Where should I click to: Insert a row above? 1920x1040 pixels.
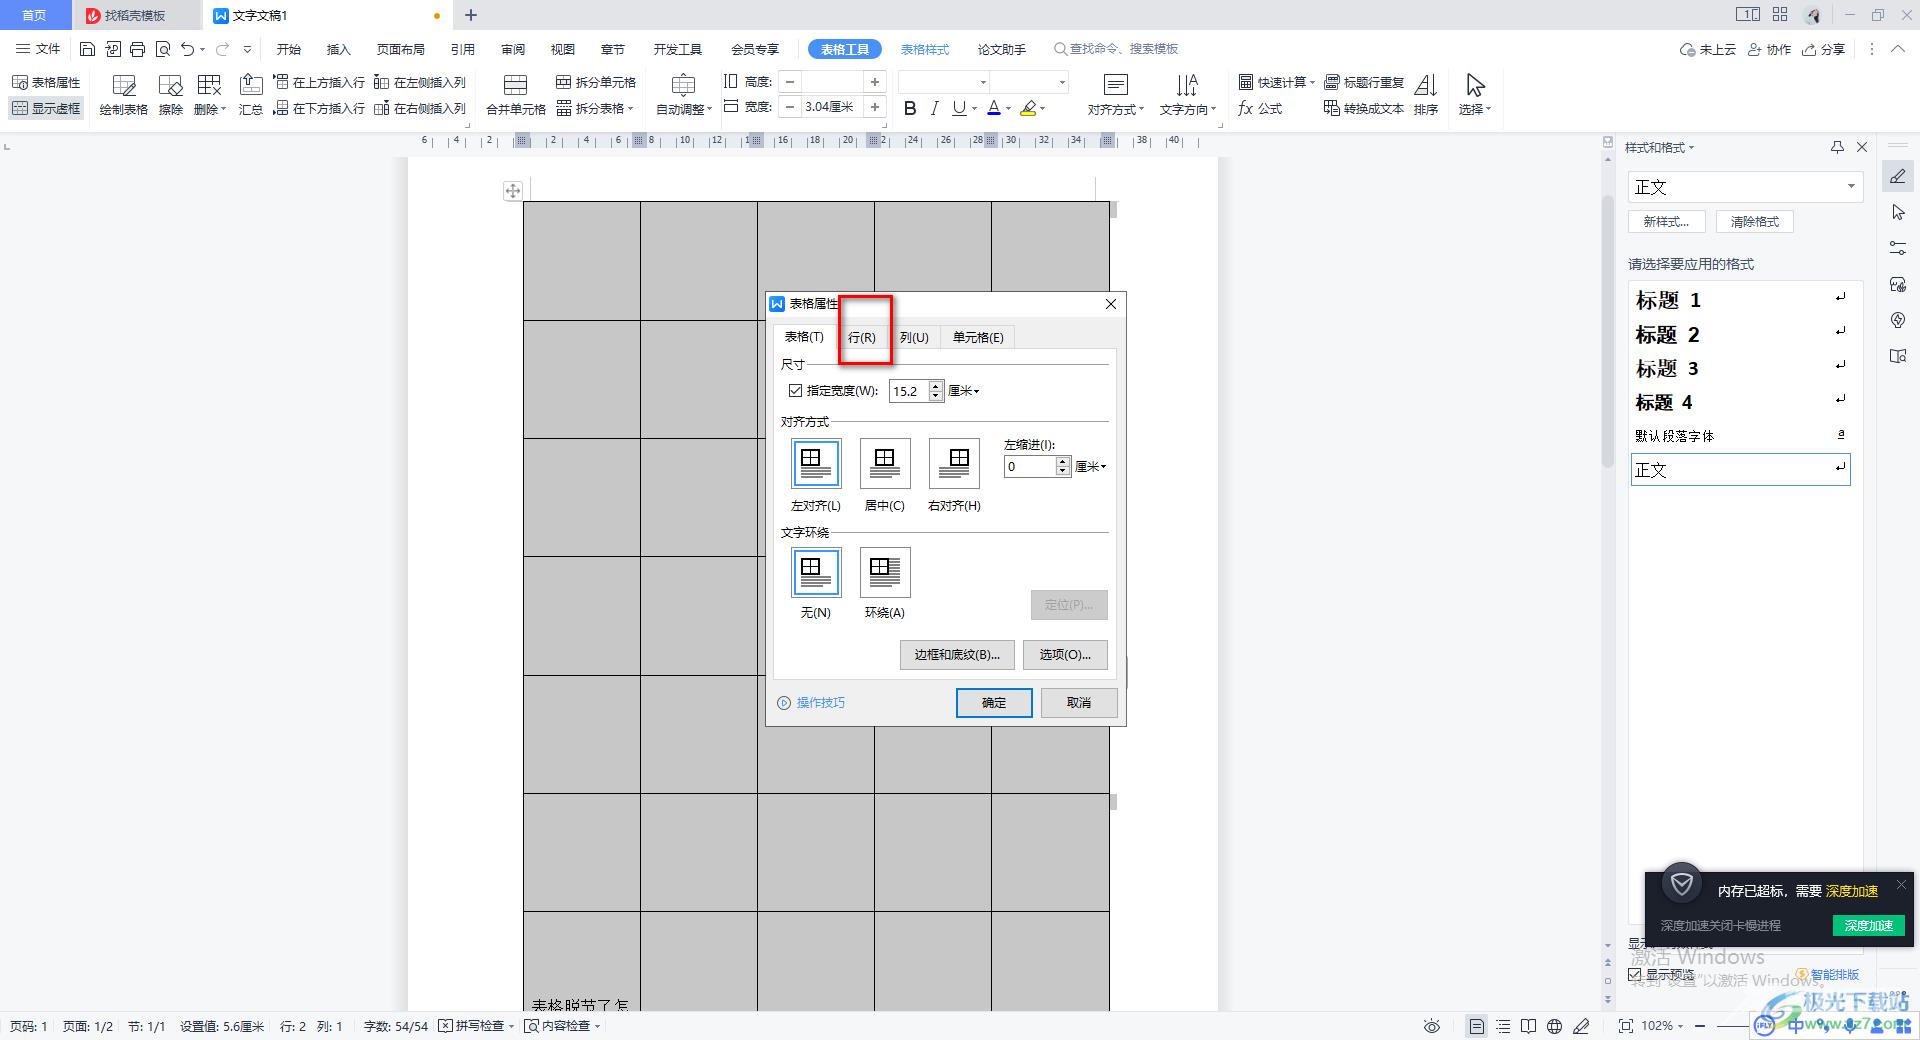(x=319, y=82)
